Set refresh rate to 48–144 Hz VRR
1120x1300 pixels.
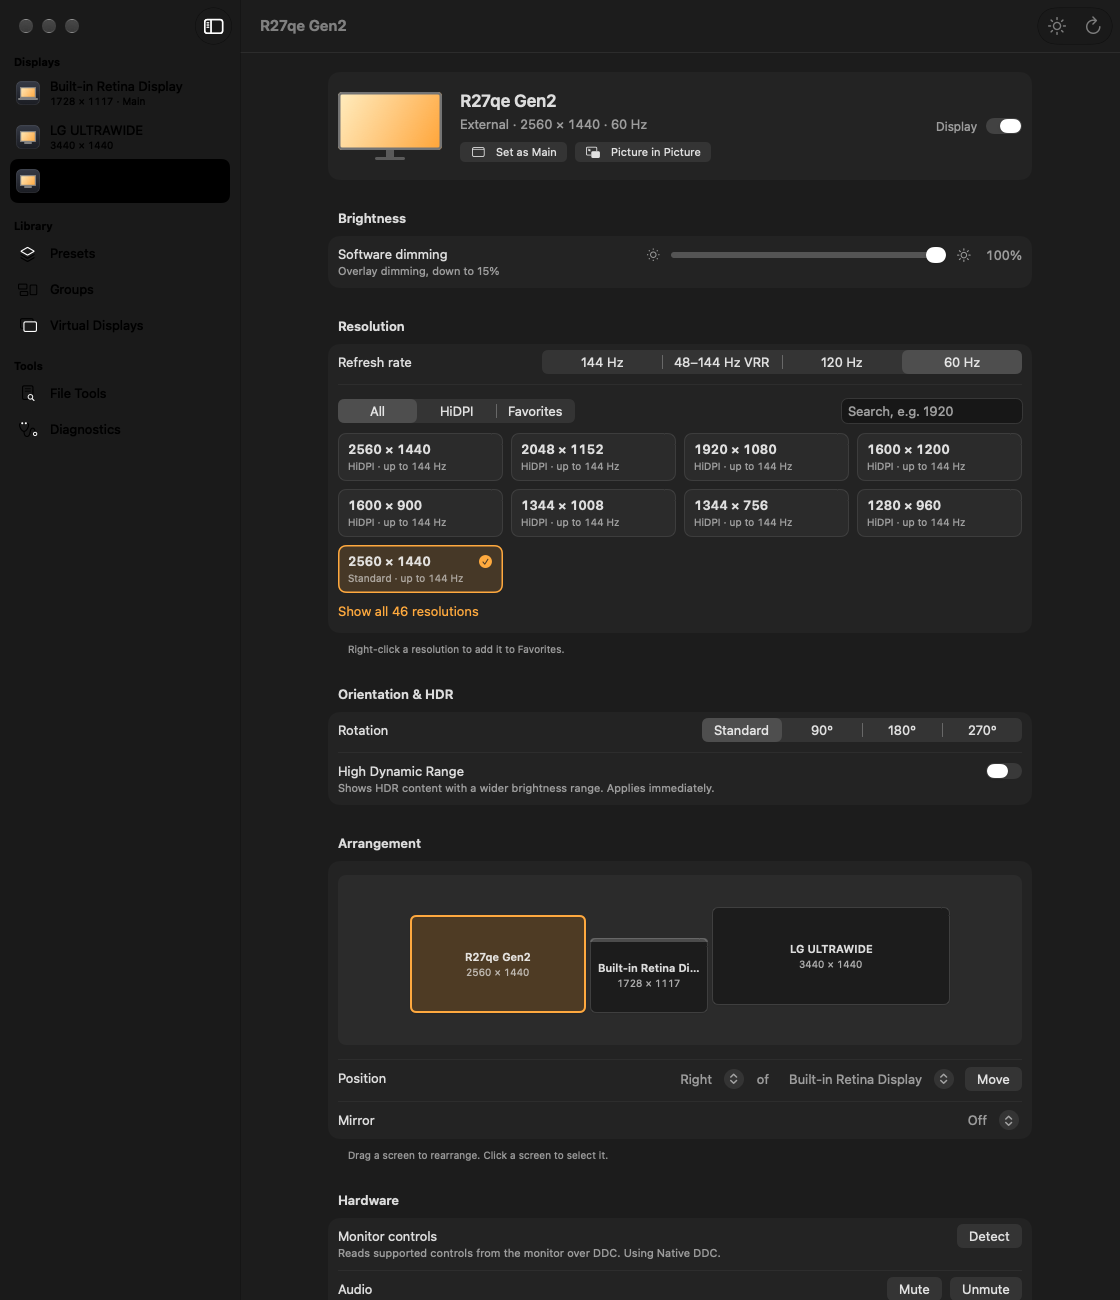722,362
